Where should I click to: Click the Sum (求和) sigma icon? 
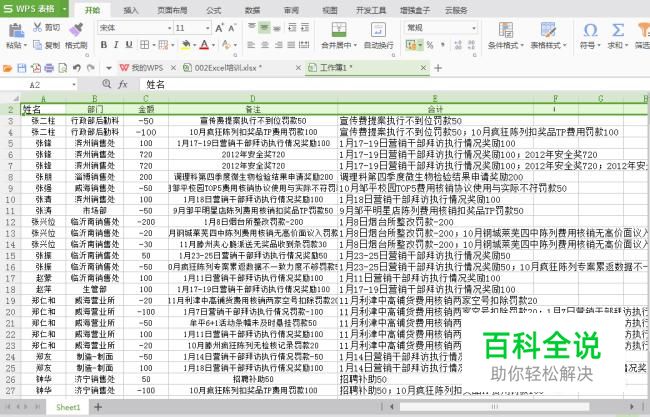[618, 30]
